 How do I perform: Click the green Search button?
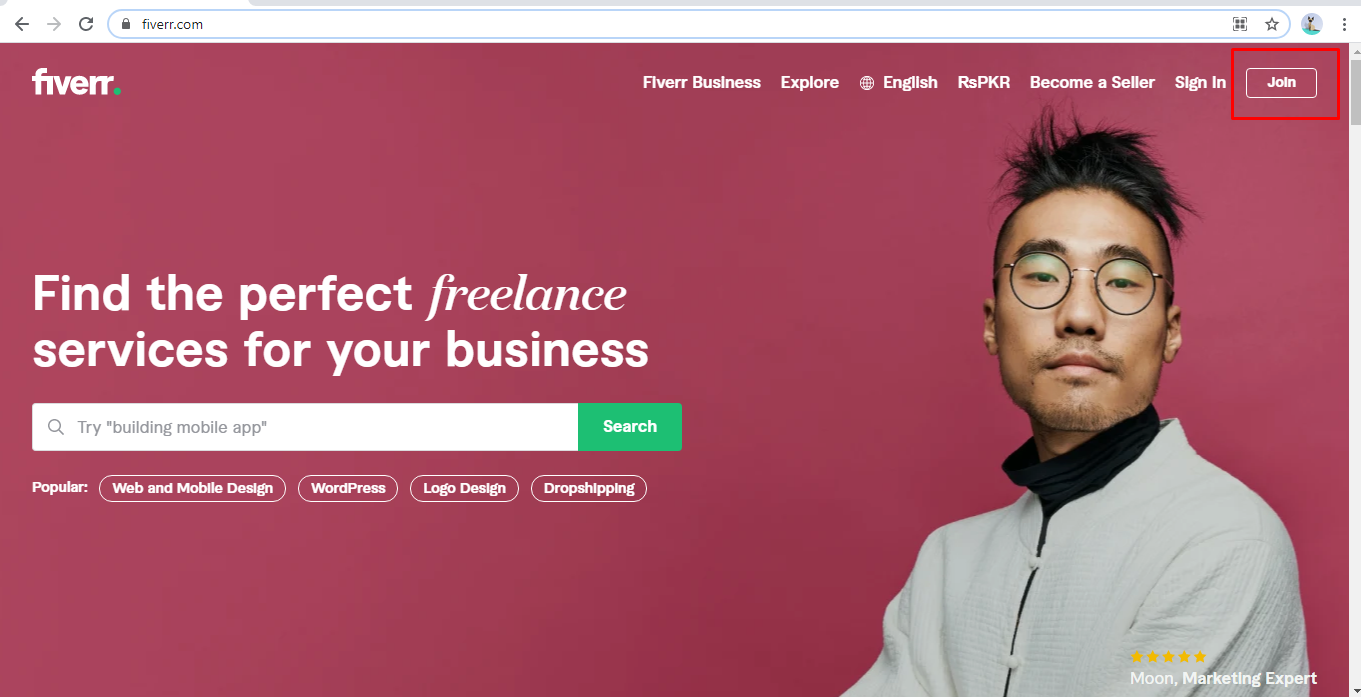pyautogui.click(x=630, y=427)
